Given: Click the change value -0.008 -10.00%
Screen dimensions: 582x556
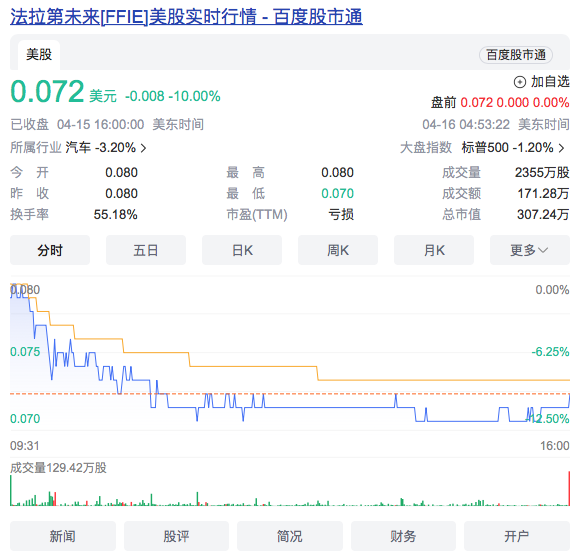Looking at the screenshot, I should [x=173, y=97].
